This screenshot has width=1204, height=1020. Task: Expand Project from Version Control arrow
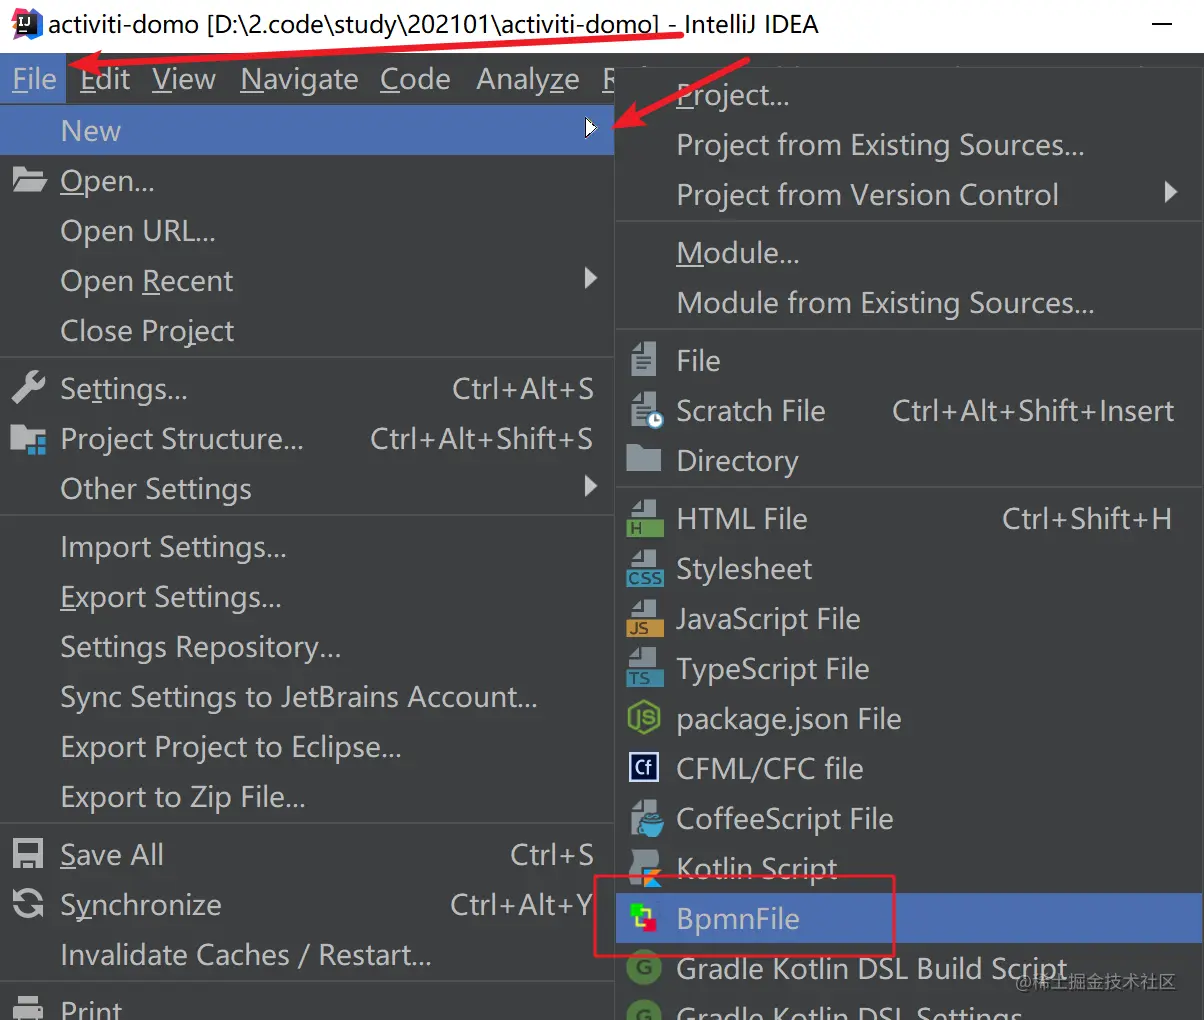click(1171, 192)
